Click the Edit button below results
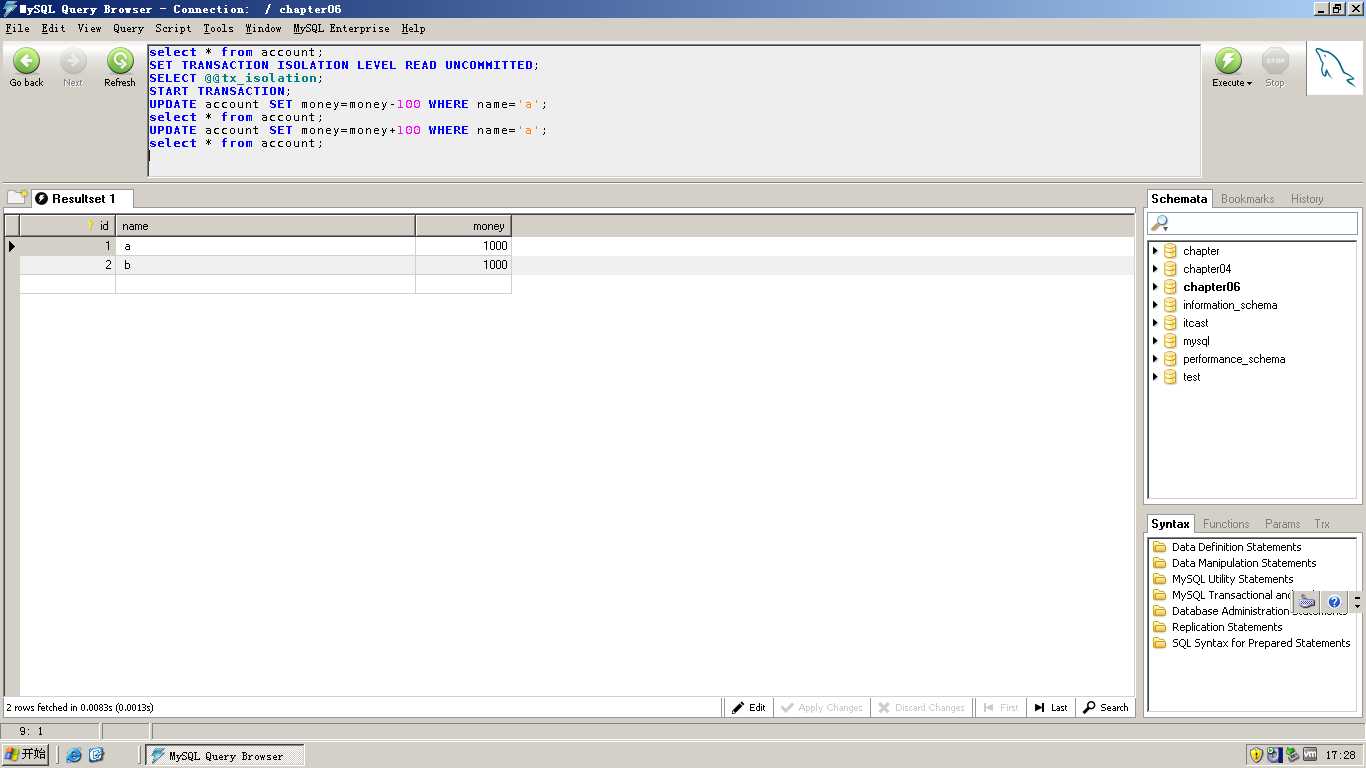Image resolution: width=1366 pixels, height=768 pixels. [x=748, y=707]
